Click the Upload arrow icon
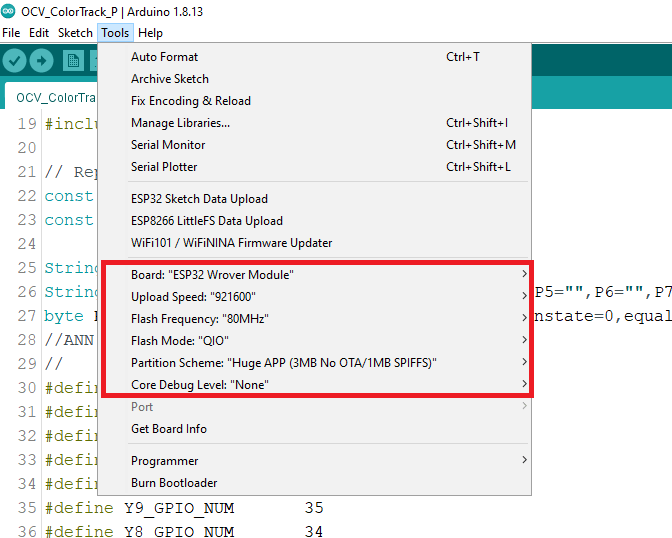The width and height of the screenshot is (672, 538). coord(41,61)
